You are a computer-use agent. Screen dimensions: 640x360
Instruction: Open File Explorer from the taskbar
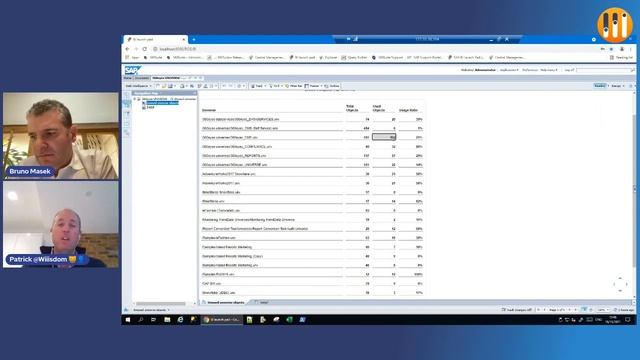167,320
